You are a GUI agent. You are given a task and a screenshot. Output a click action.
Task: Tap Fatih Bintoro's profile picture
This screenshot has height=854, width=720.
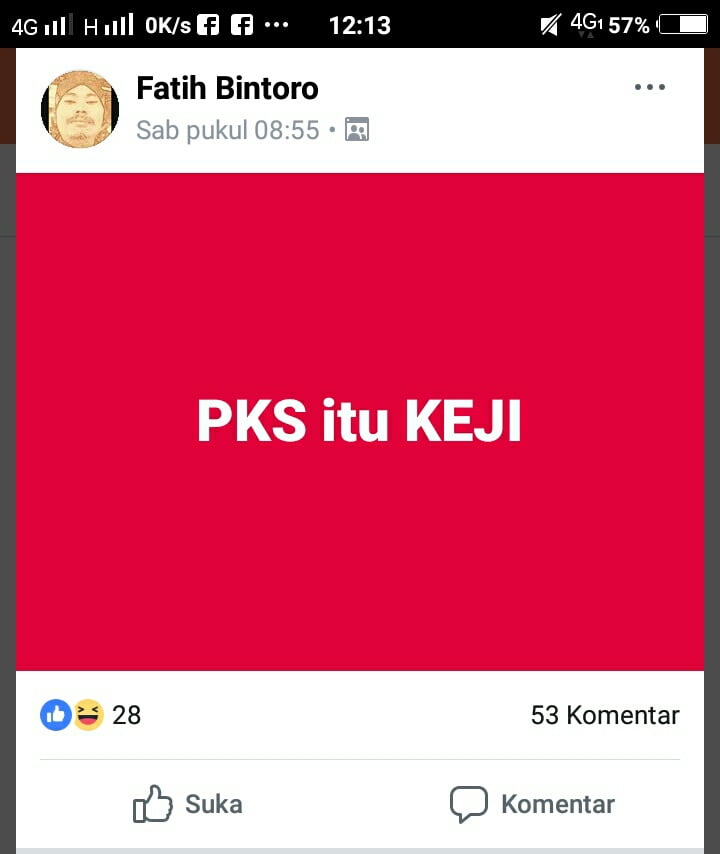[x=80, y=109]
